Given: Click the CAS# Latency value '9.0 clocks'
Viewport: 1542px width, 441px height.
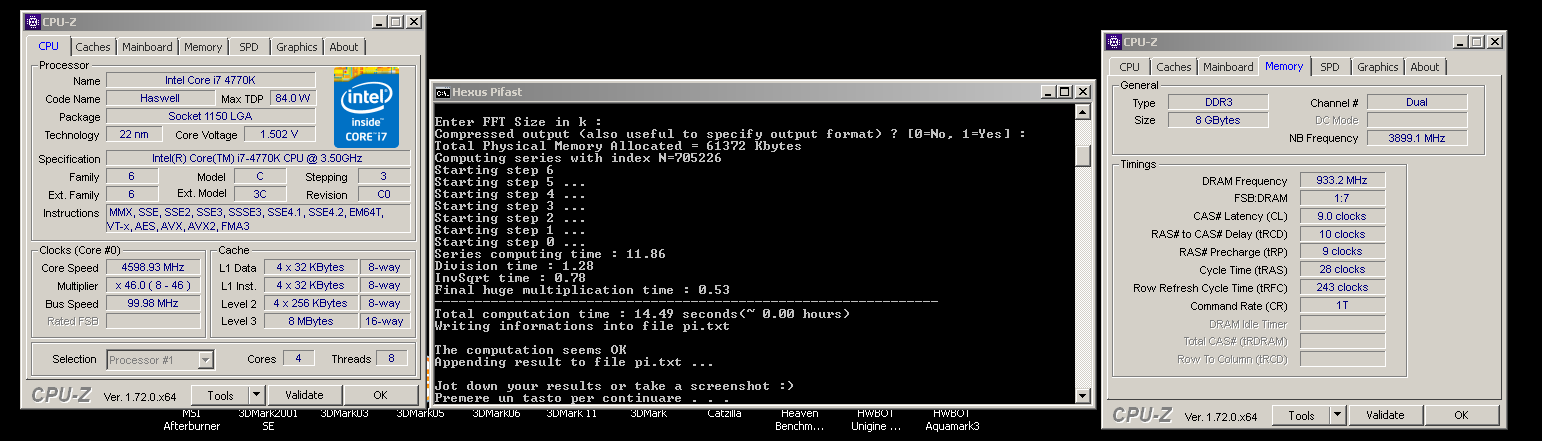Looking at the screenshot, I should point(1342,216).
